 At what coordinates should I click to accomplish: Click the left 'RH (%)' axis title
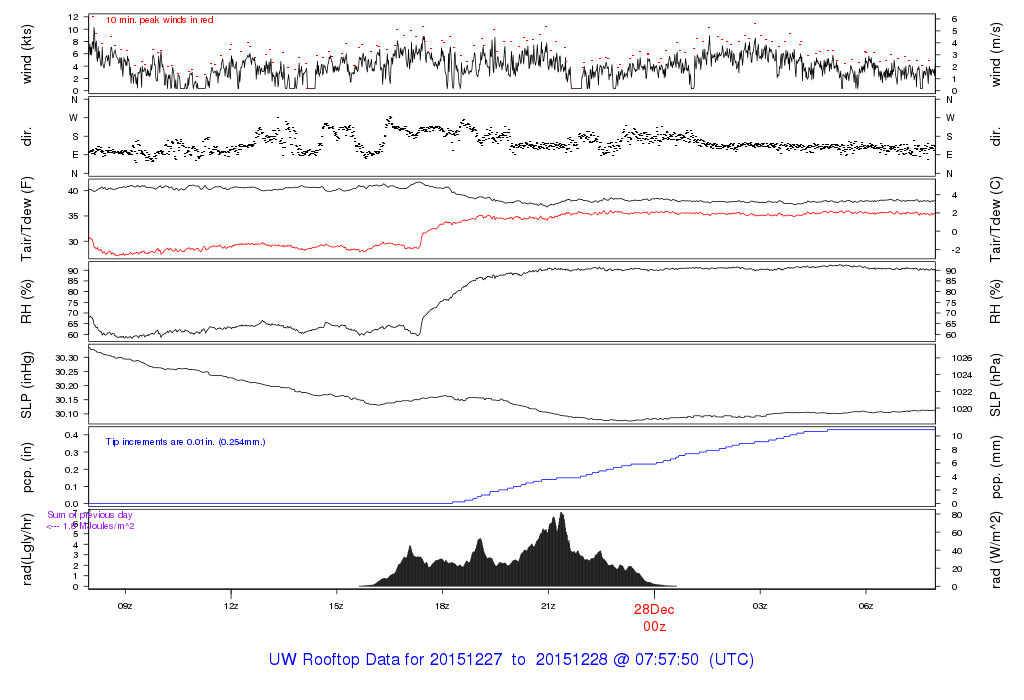tap(27, 302)
